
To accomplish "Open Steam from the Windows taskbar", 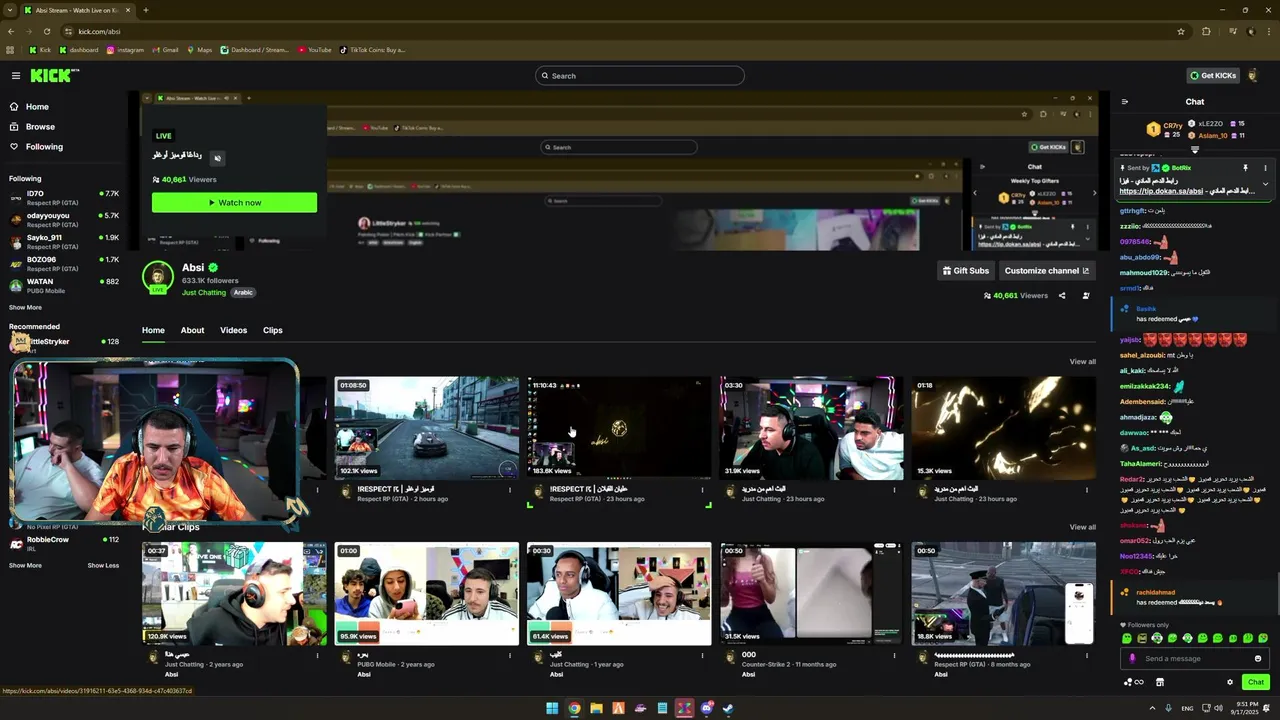I will (728, 708).
